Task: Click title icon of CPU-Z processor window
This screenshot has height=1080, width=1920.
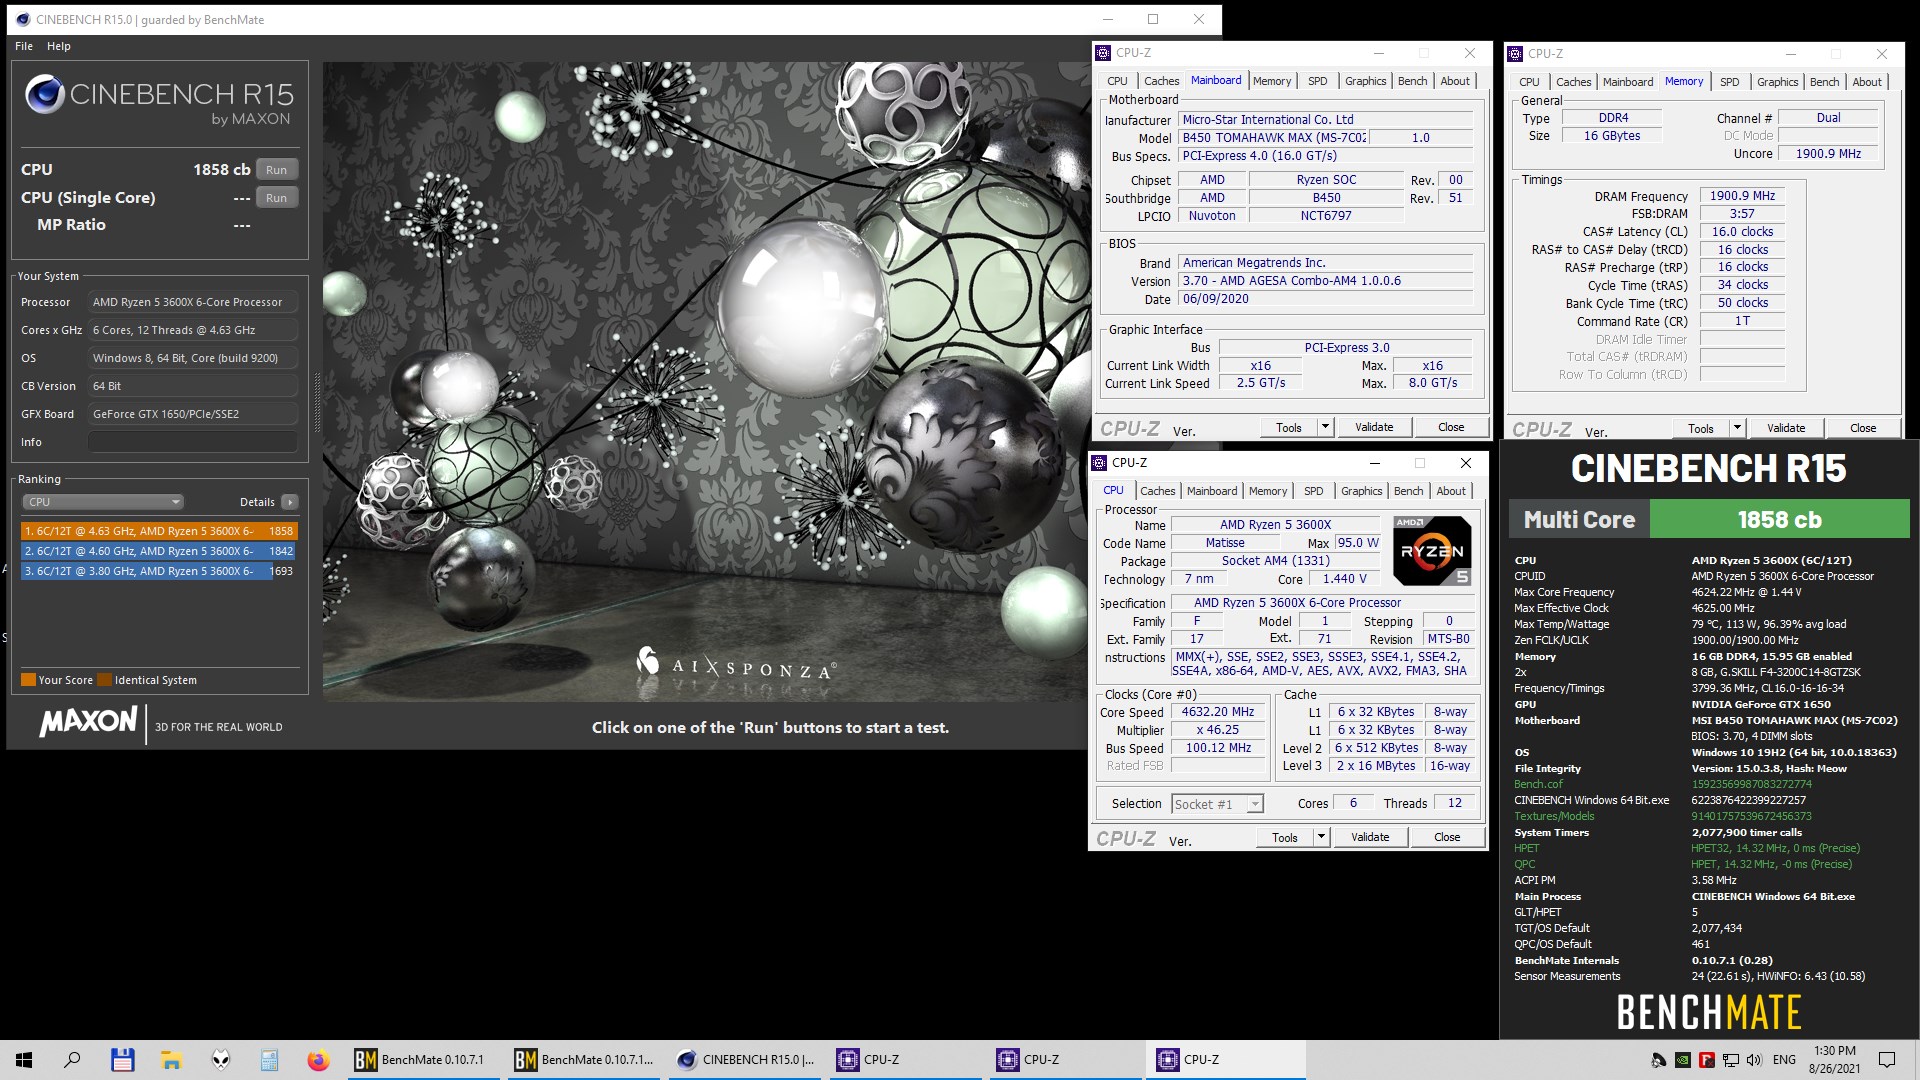Action: point(1099,463)
